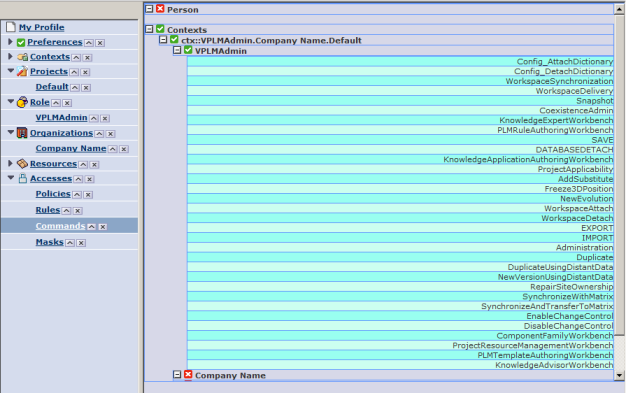Screen dimensions: 626x393
Task: Collapse the ctx::VPLMAdmin.Company Name.Default node
Action: pyautogui.click(x=163, y=40)
